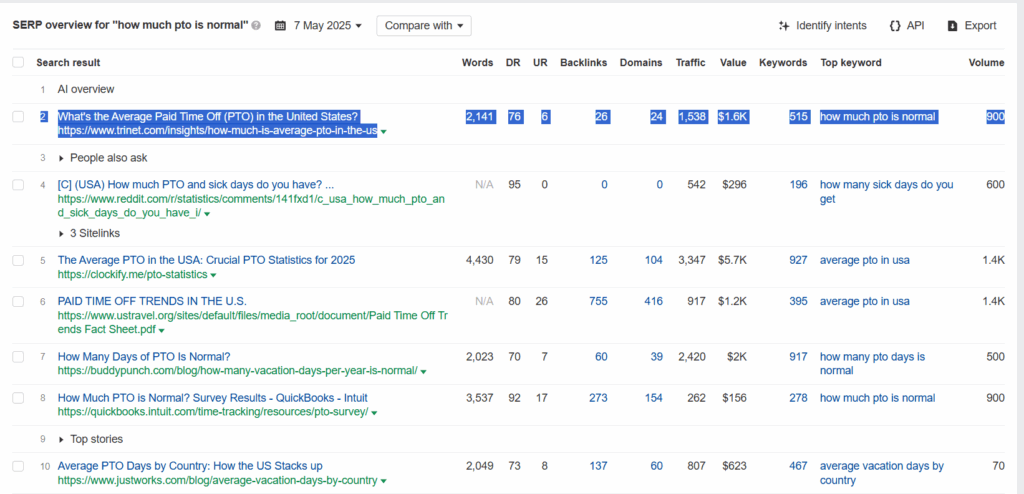The height and width of the screenshot is (494, 1024).
Task: Check the box for the reddit.com result
Action: click(18, 185)
